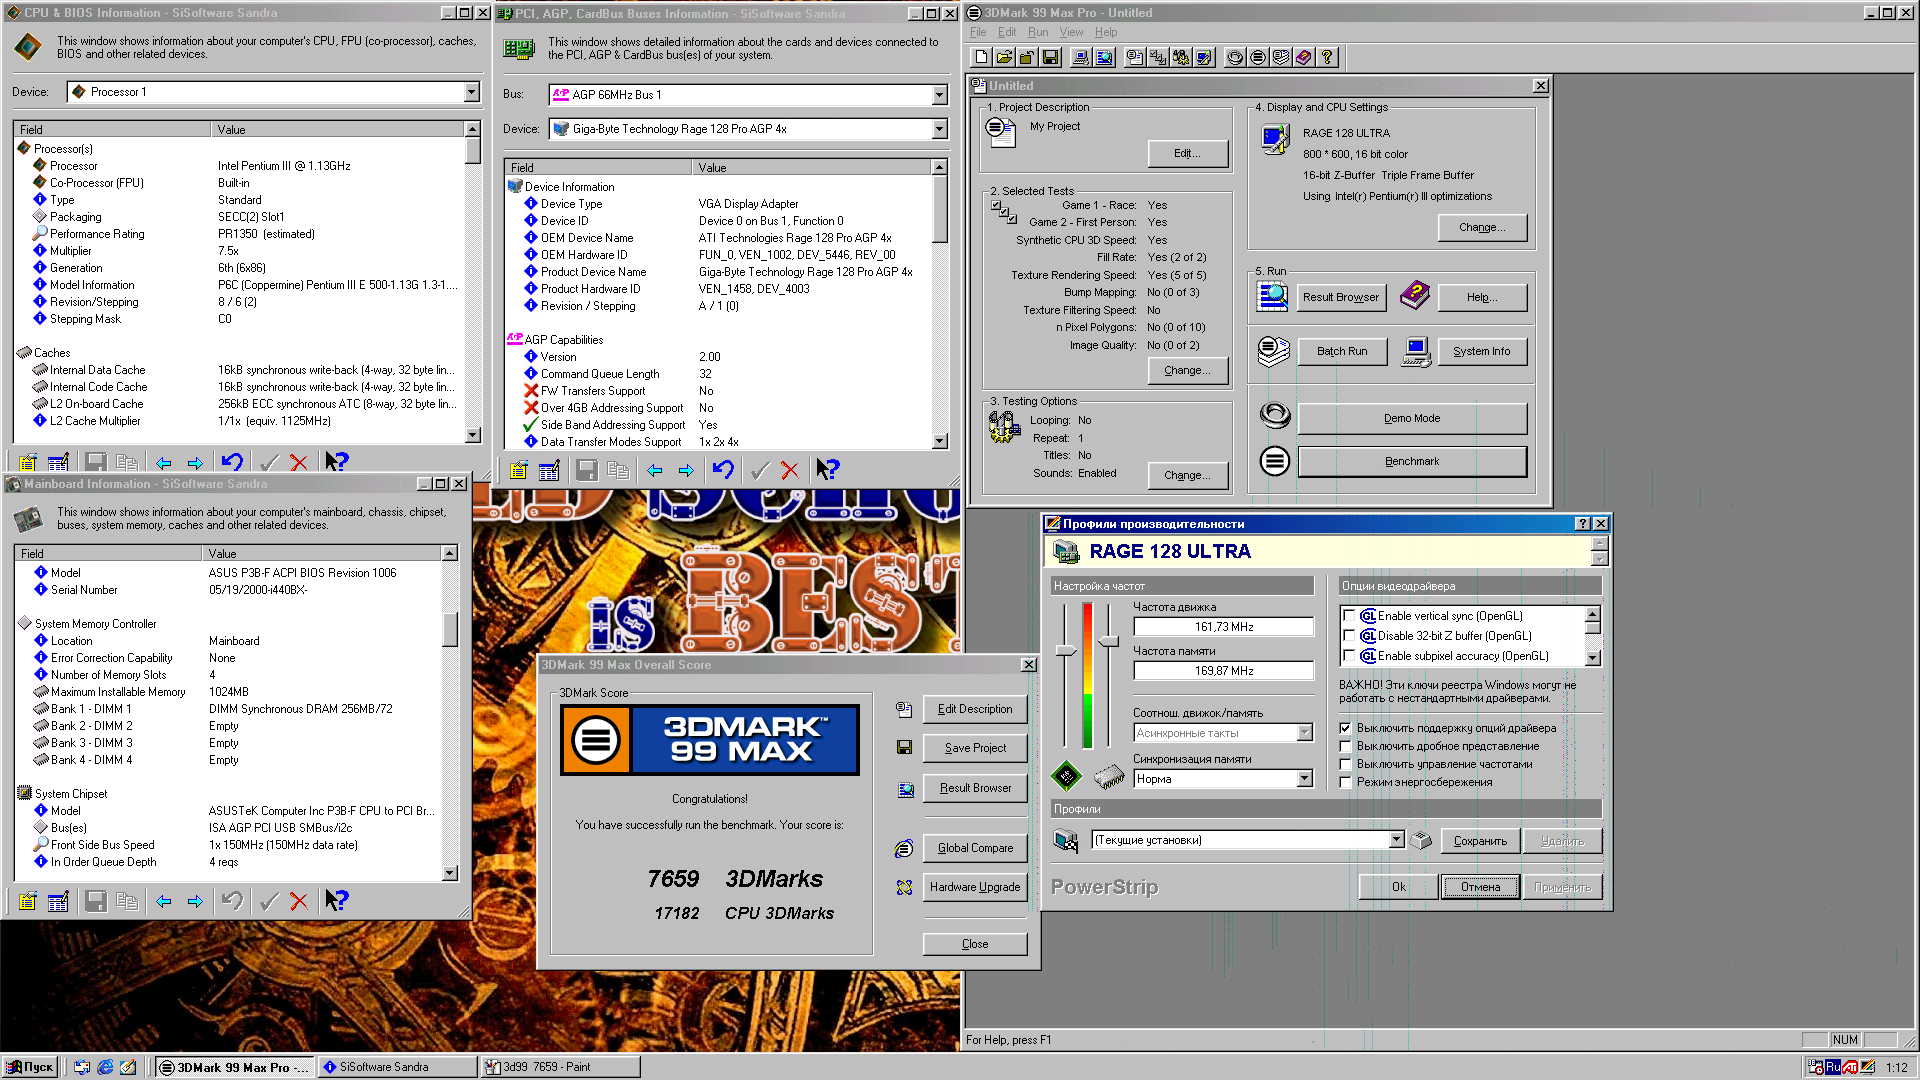Check Выключить дробное представление checkbox

pos(1346,746)
